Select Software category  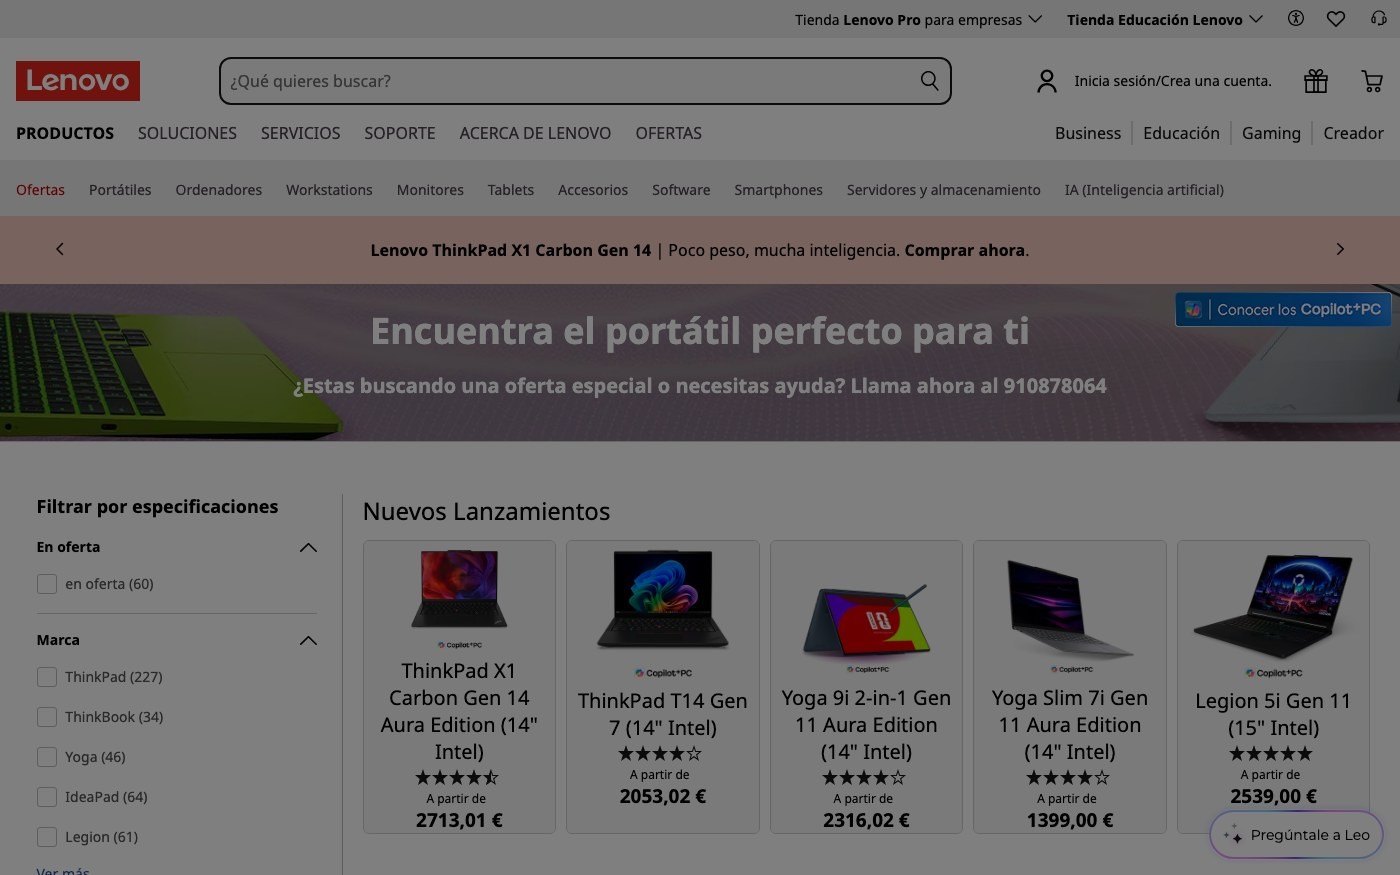[681, 190]
